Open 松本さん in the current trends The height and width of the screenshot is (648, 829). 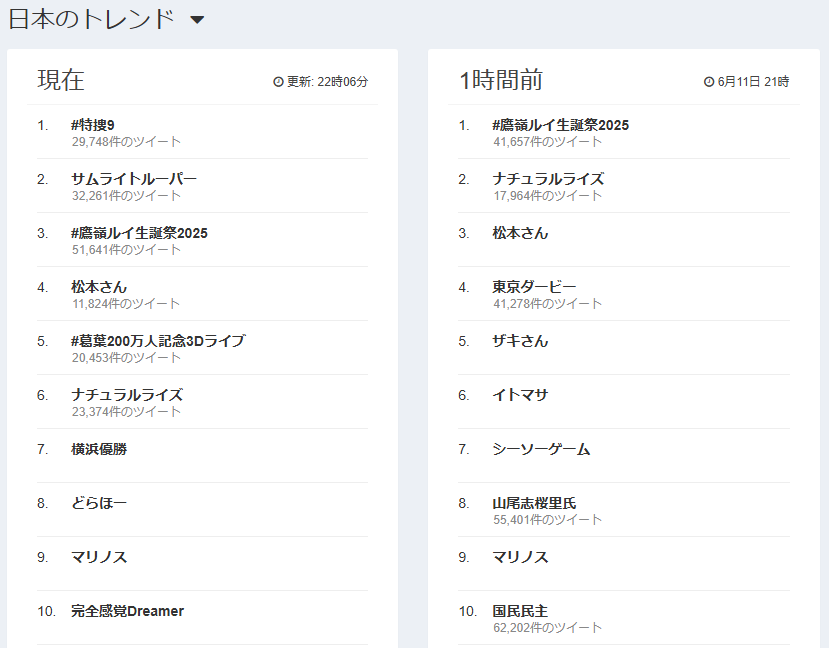click(x=99, y=287)
